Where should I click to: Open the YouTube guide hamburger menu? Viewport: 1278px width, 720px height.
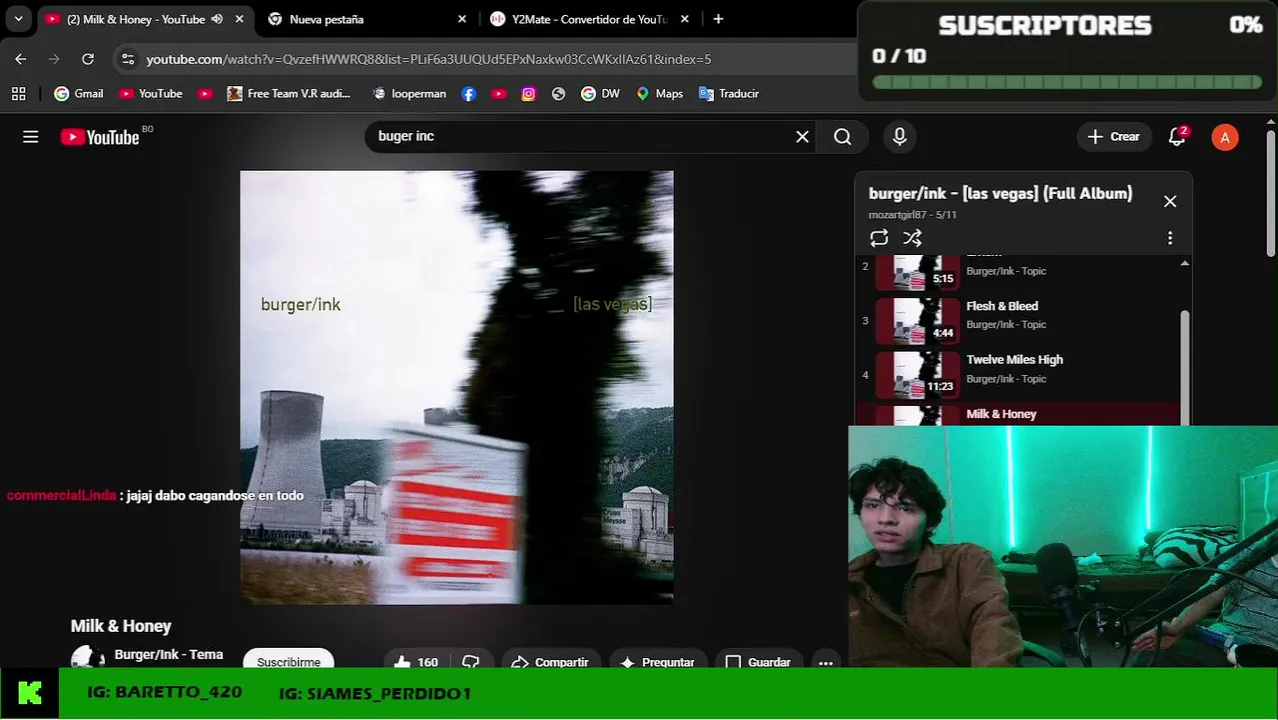coord(31,137)
